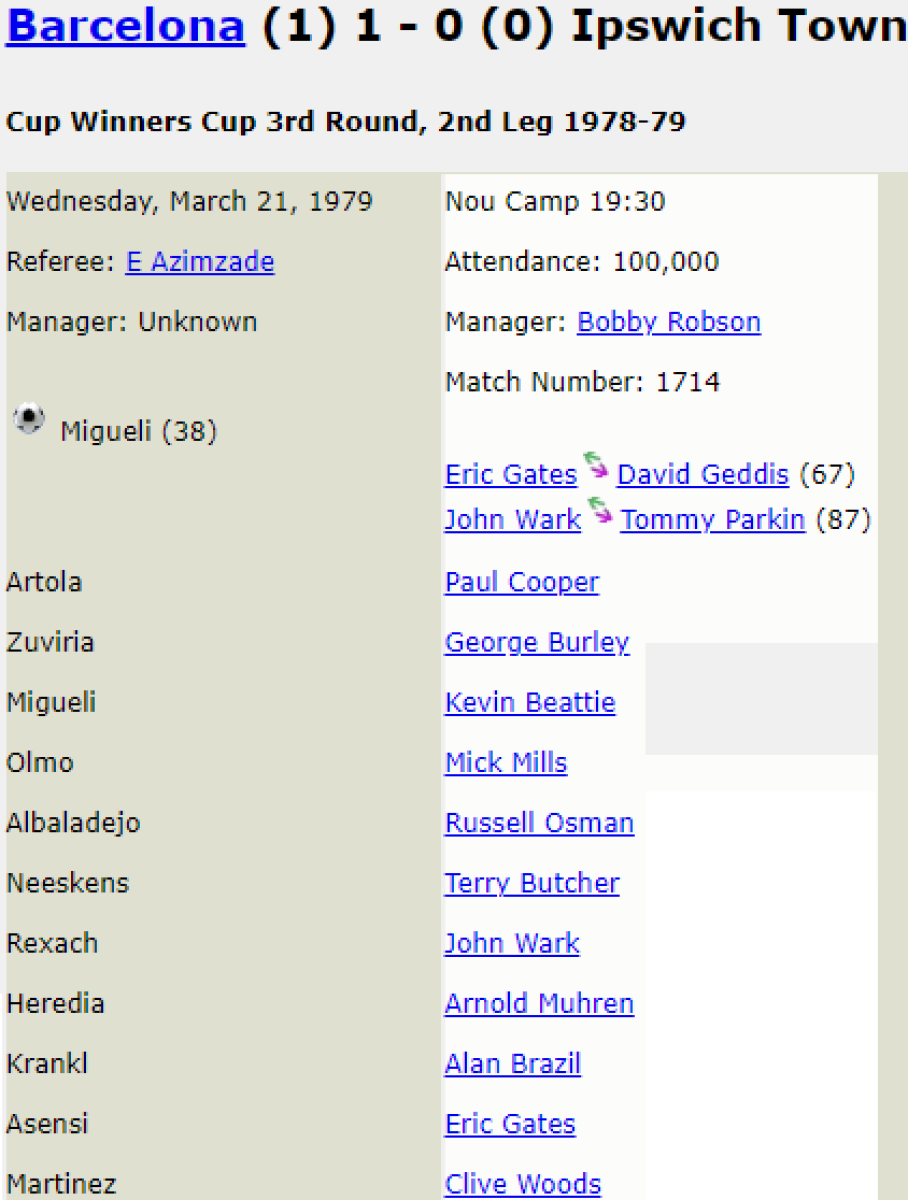Open Tommy Parkin substitute link
The width and height of the screenshot is (908, 1200).
pos(712,520)
